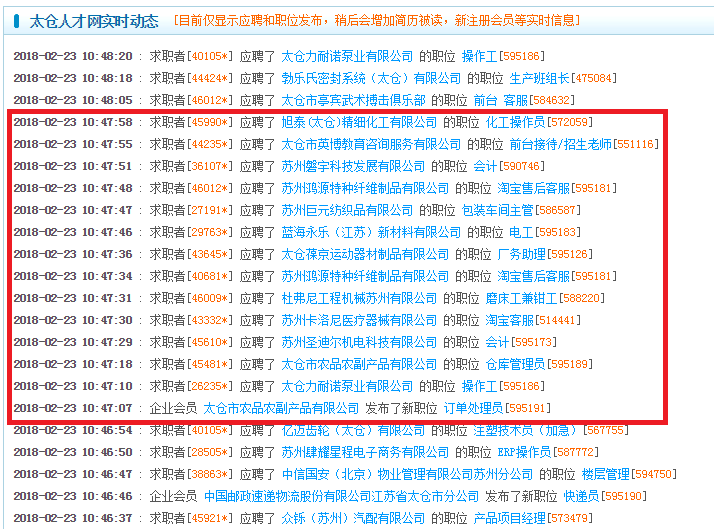Click job seeker ID 43645*
714x529 pixels.
pyautogui.click(x=209, y=254)
